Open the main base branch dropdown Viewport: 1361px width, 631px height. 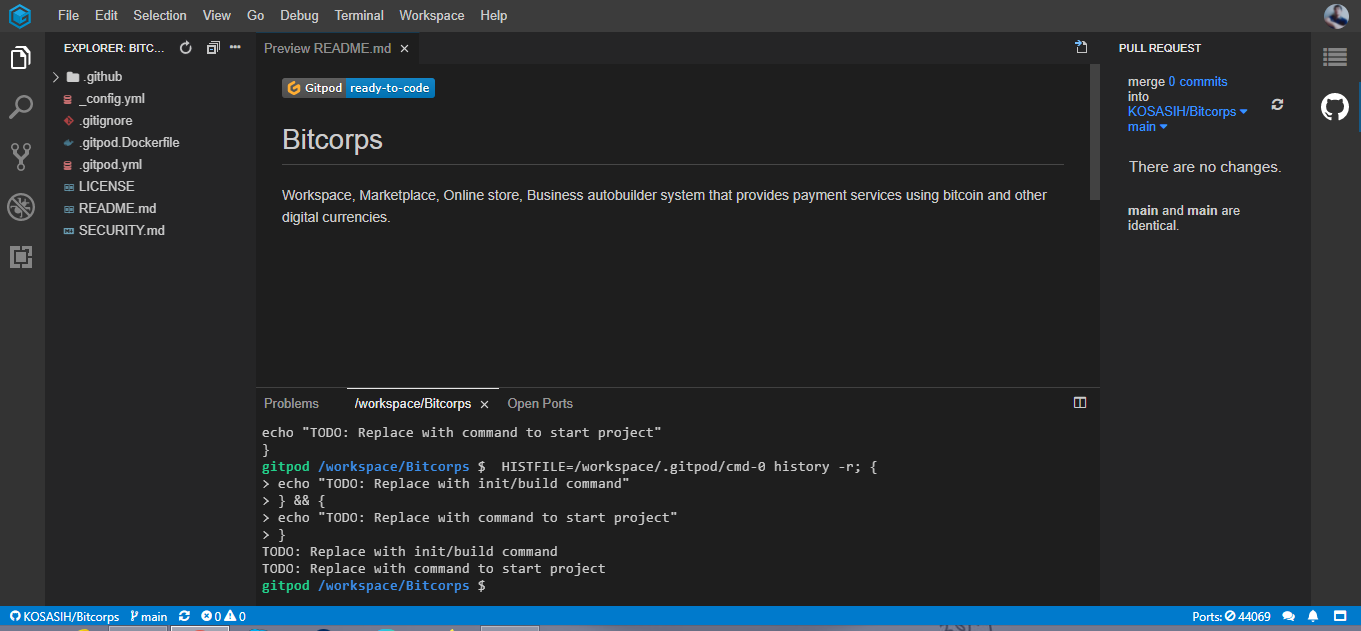1147,127
